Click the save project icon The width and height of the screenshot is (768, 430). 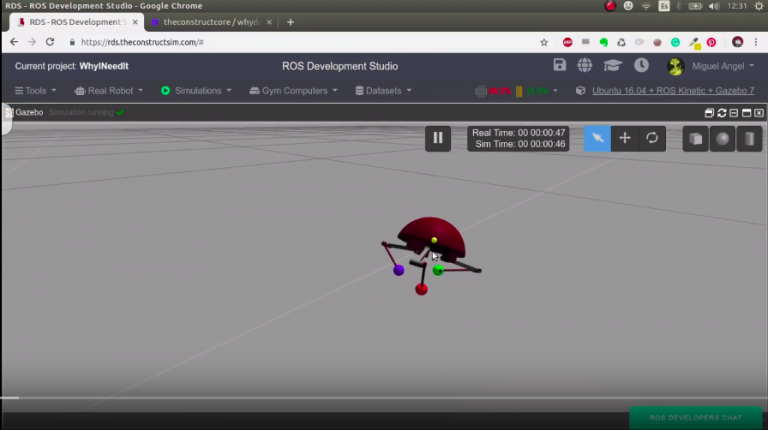(x=559, y=65)
